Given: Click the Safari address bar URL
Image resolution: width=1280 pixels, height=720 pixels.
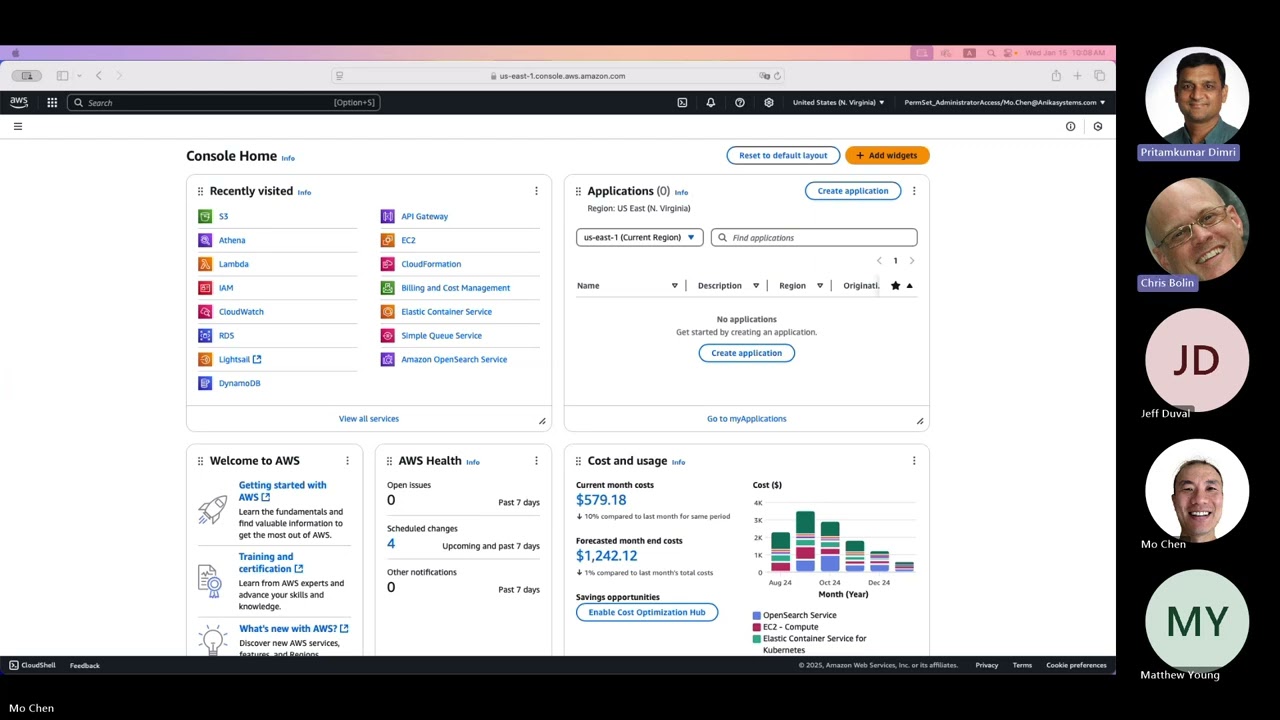Looking at the screenshot, I should tap(562, 76).
